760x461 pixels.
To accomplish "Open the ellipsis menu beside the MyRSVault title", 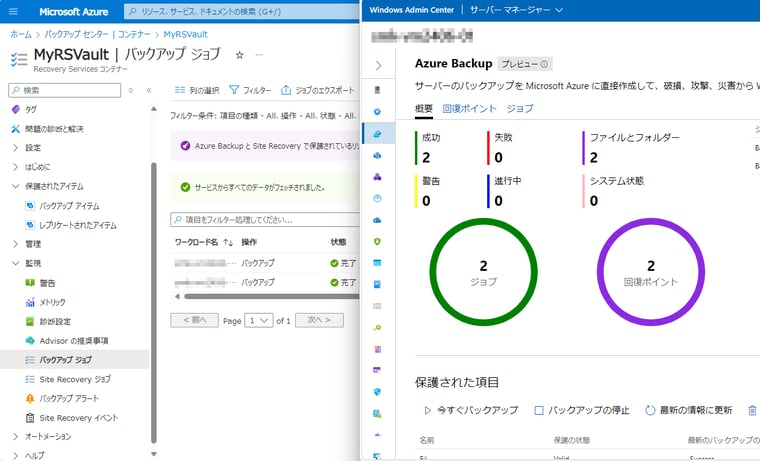I will (259, 55).
